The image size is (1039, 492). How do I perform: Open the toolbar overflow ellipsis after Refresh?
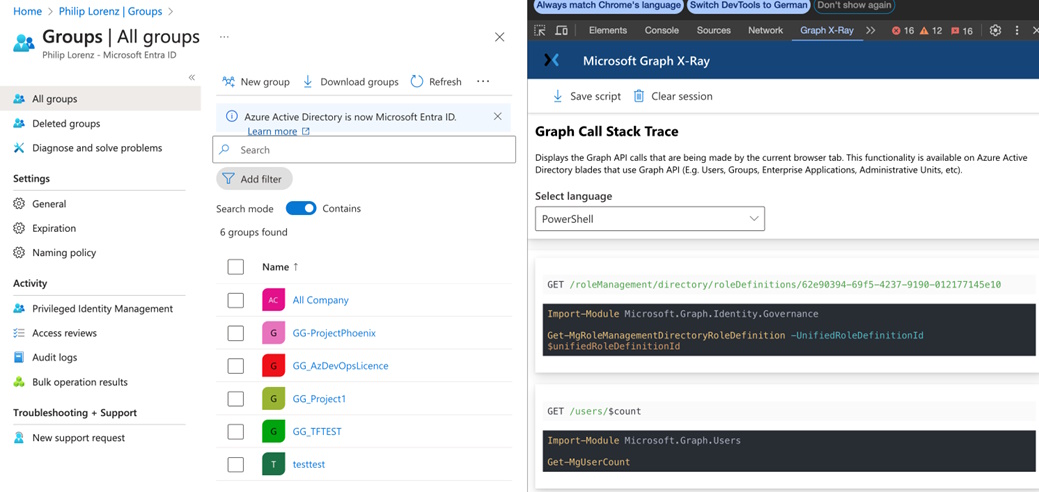pyautogui.click(x=483, y=82)
